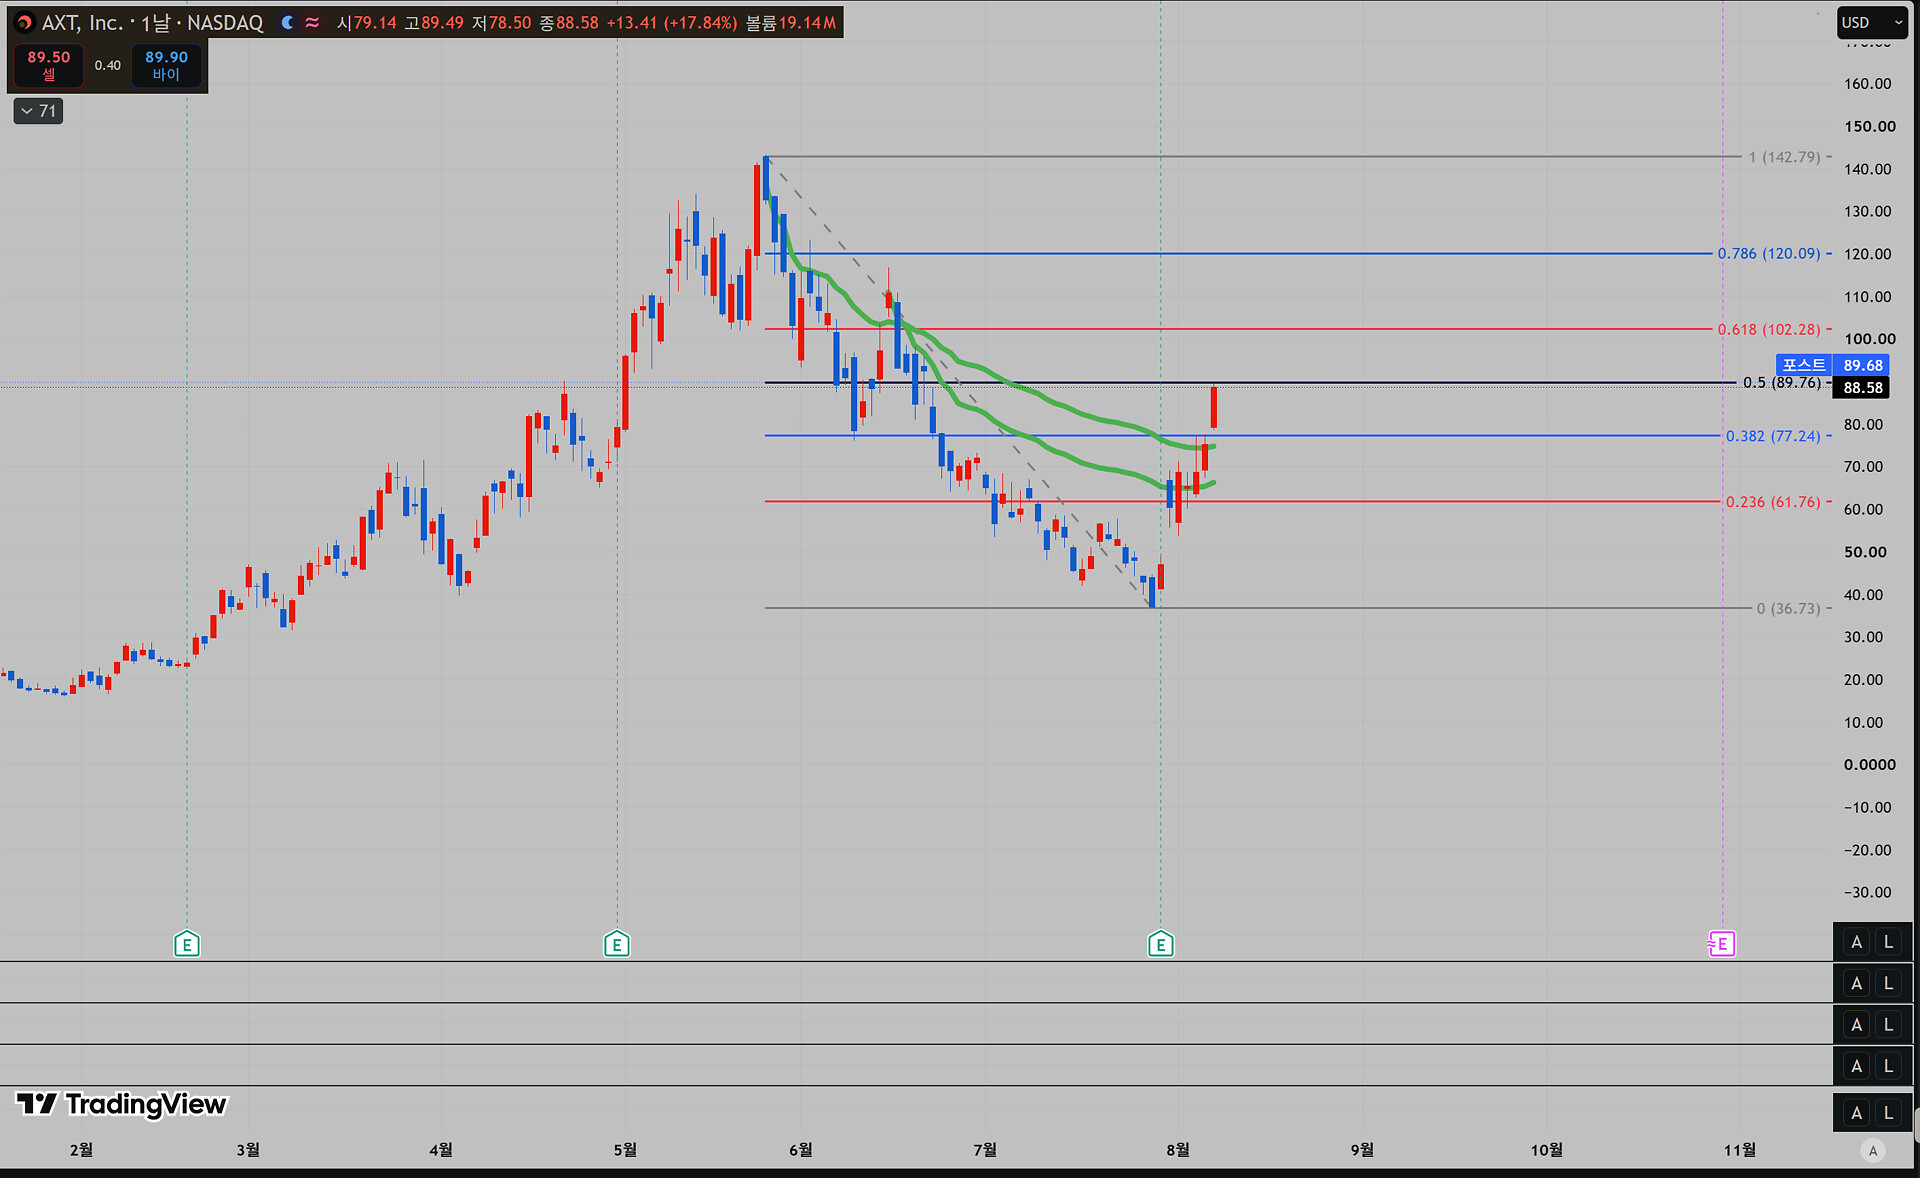Click the 11월 label on the time axis

point(1740,1150)
